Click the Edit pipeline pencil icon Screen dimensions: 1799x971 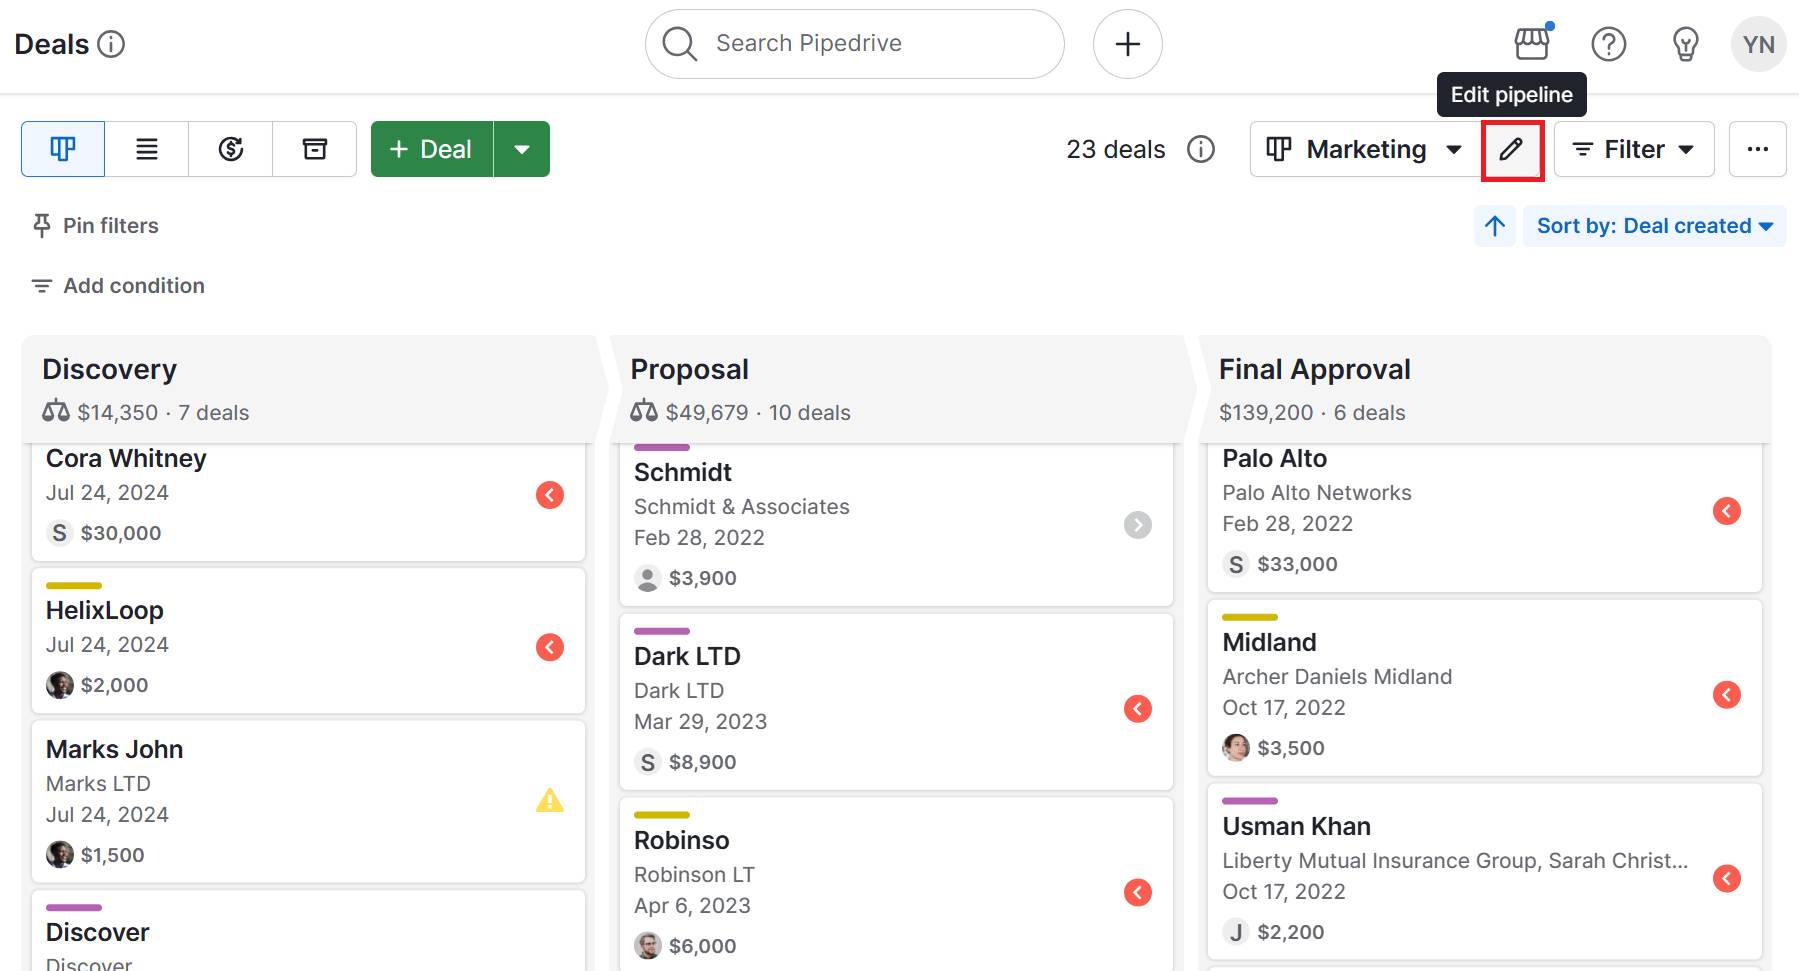click(1511, 149)
